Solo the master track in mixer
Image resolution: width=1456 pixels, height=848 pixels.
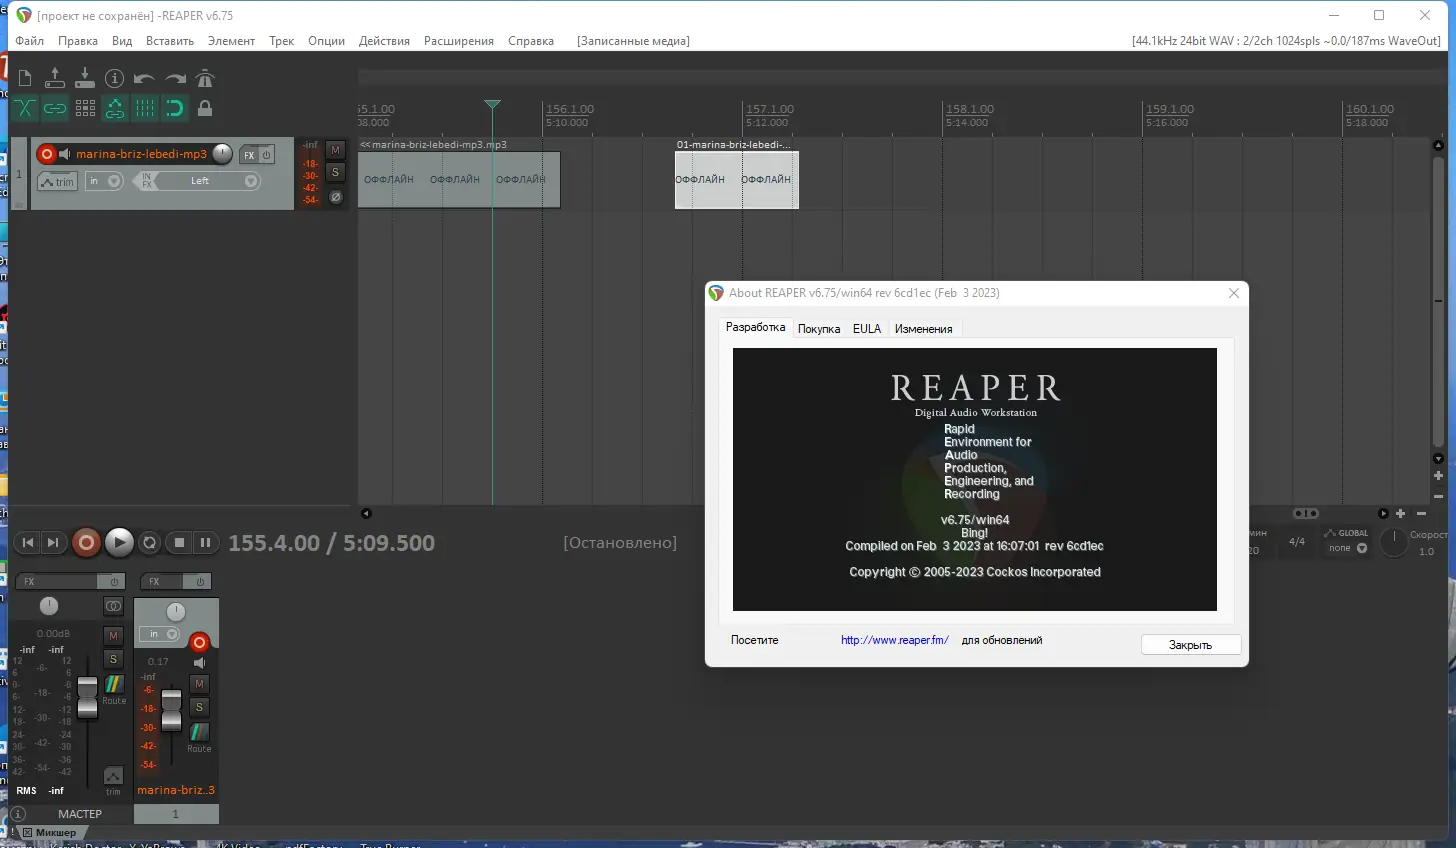pyautogui.click(x=113, y=659)
